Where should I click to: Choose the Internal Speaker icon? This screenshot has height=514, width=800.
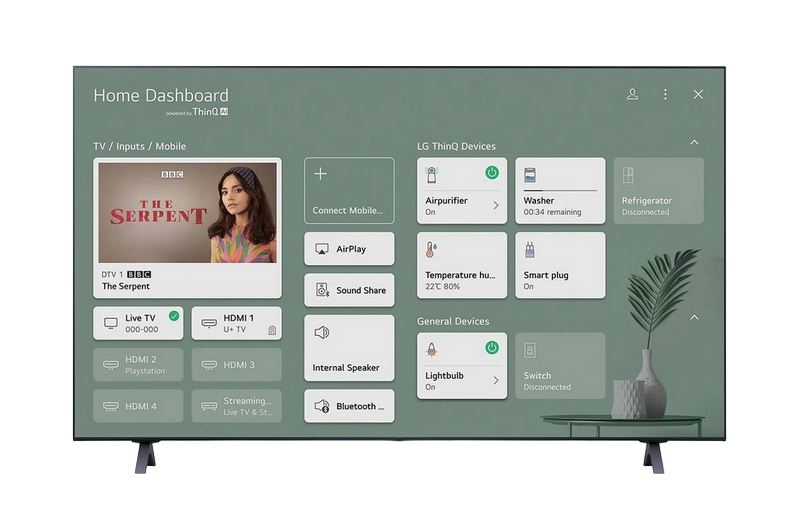[x=322, y=332]
